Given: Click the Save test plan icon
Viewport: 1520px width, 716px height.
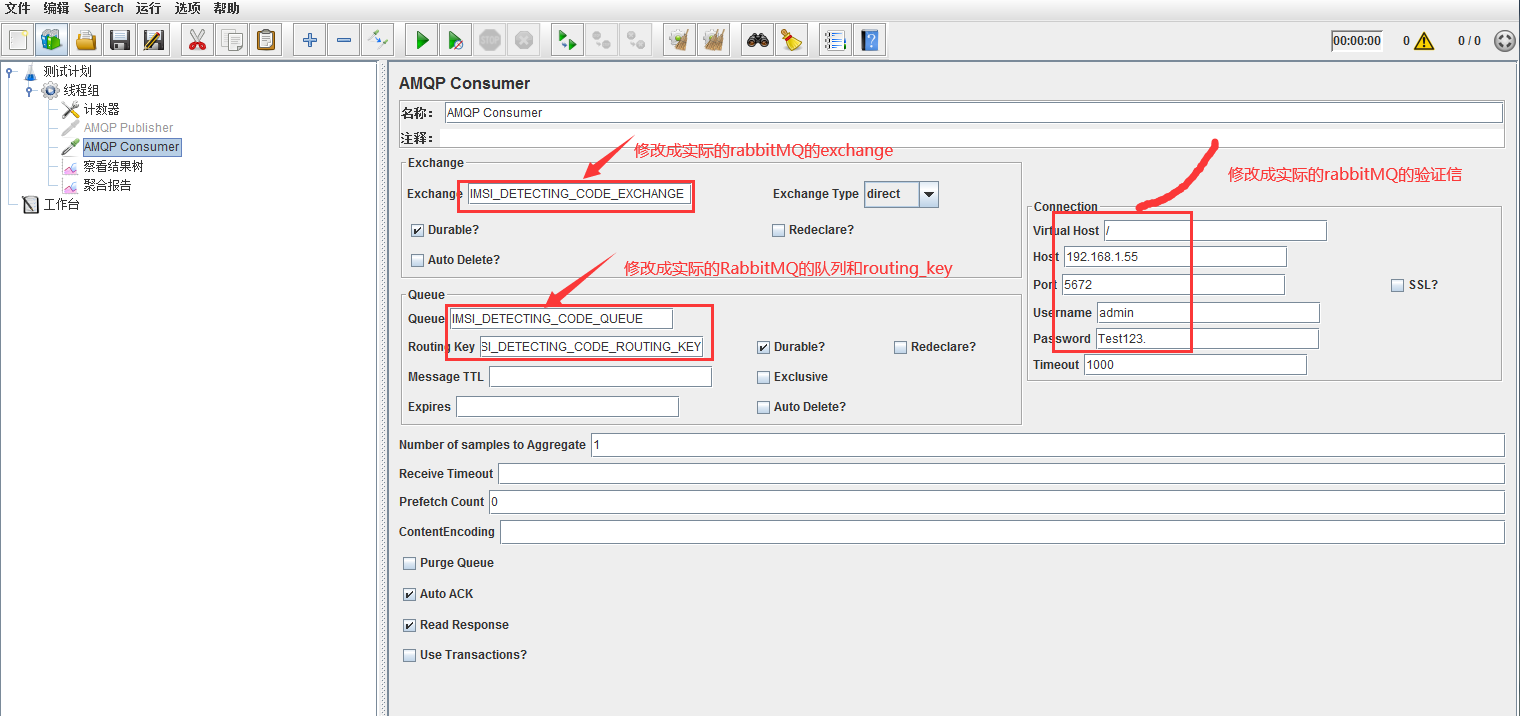Looking at the screenshot, I should point(119,39).
